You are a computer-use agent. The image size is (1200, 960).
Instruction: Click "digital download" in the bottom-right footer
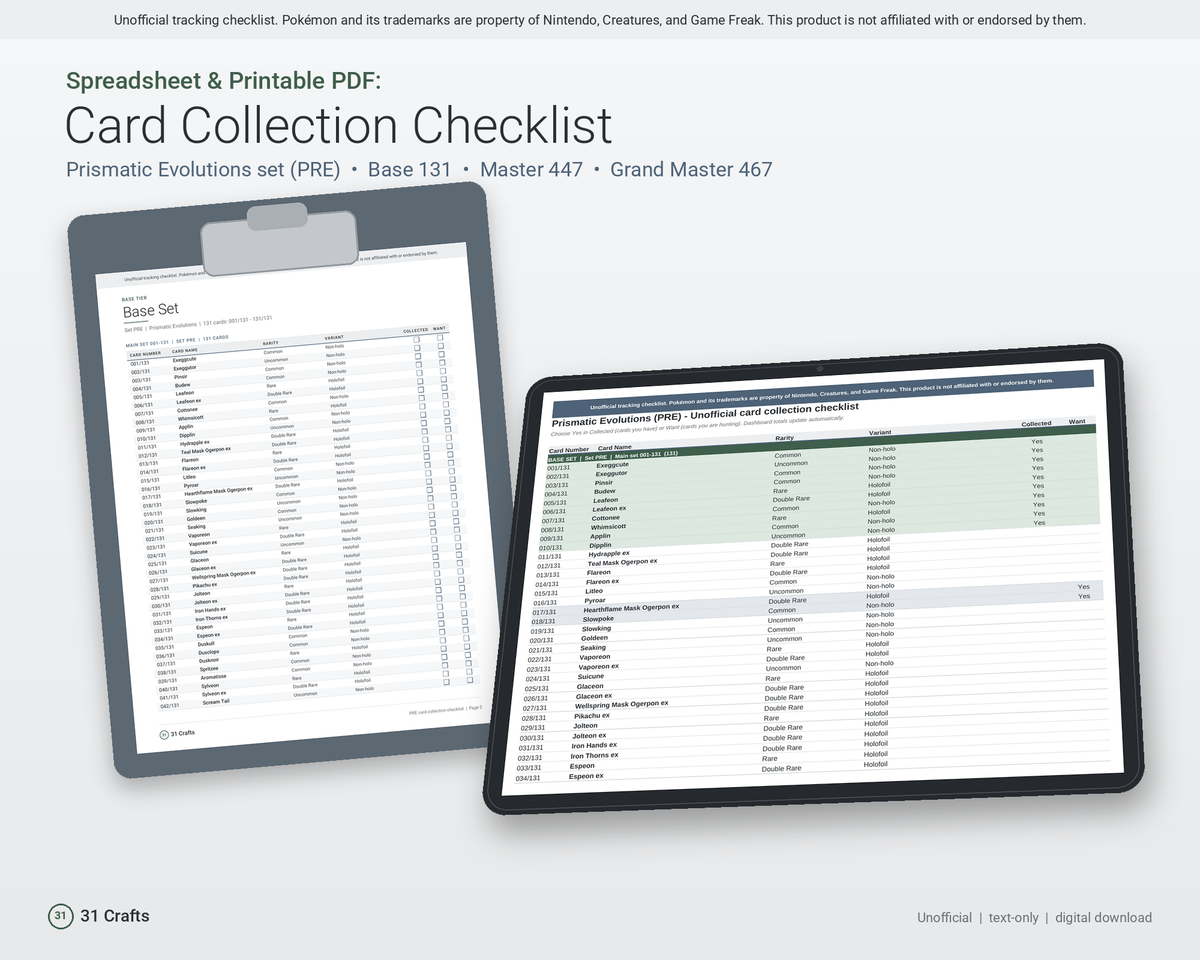point(1103,917)
